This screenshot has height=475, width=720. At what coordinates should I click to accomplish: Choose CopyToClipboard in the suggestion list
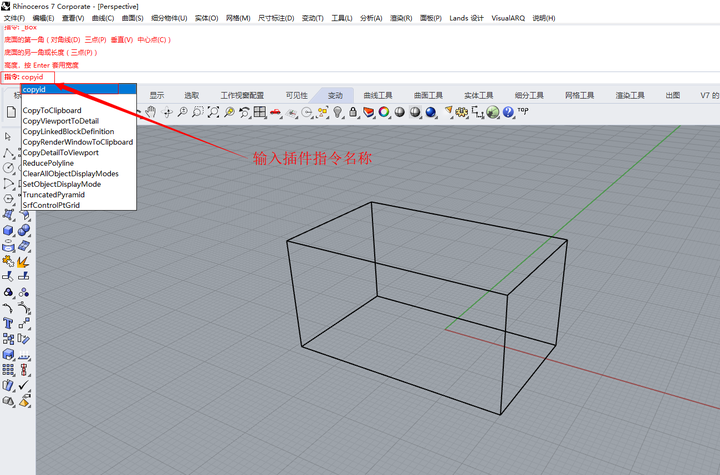(x=52, y=110)
